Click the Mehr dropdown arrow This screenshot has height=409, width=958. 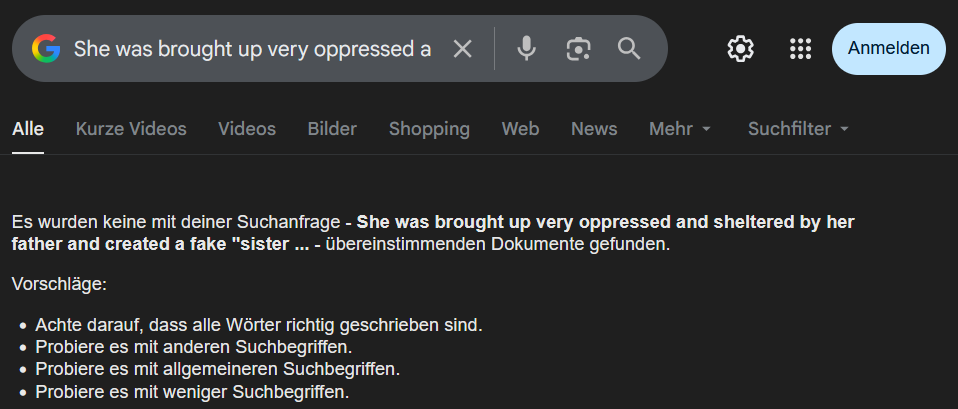[706, 130]
